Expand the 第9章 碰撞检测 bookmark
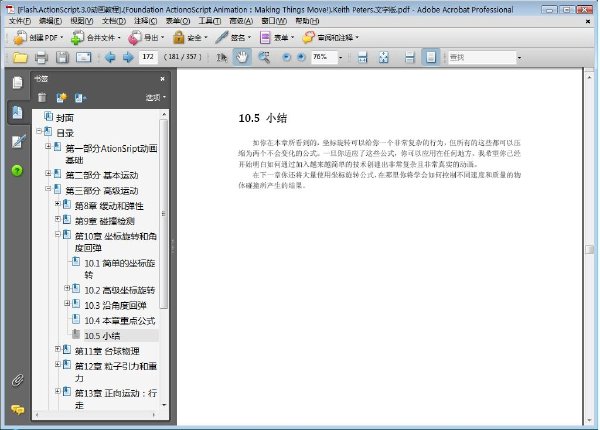Screen dimensions: 600x430 click(x=57, y=219)
